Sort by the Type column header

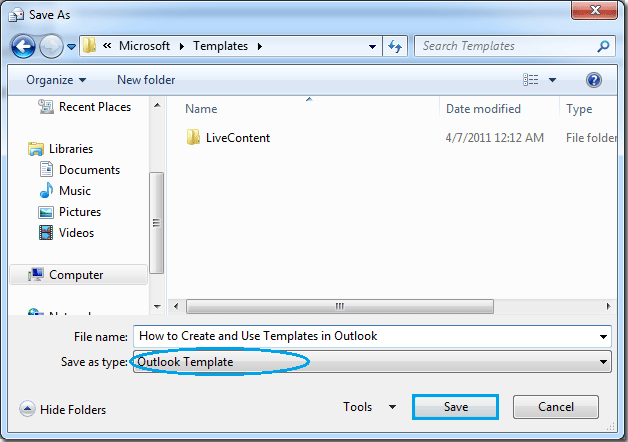(x=579, y=109)
